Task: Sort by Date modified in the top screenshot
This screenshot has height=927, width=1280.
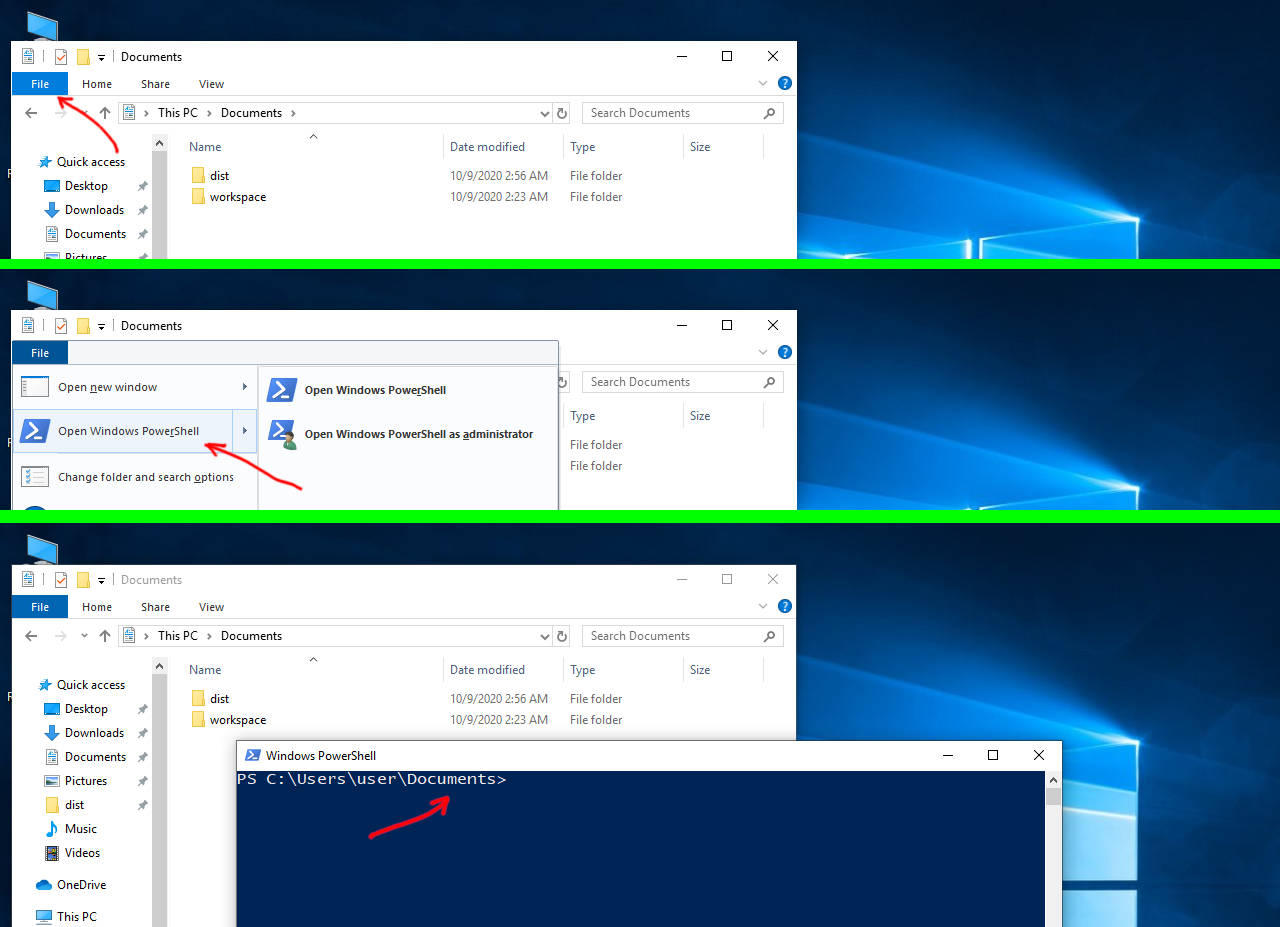Action: [487, 147]
